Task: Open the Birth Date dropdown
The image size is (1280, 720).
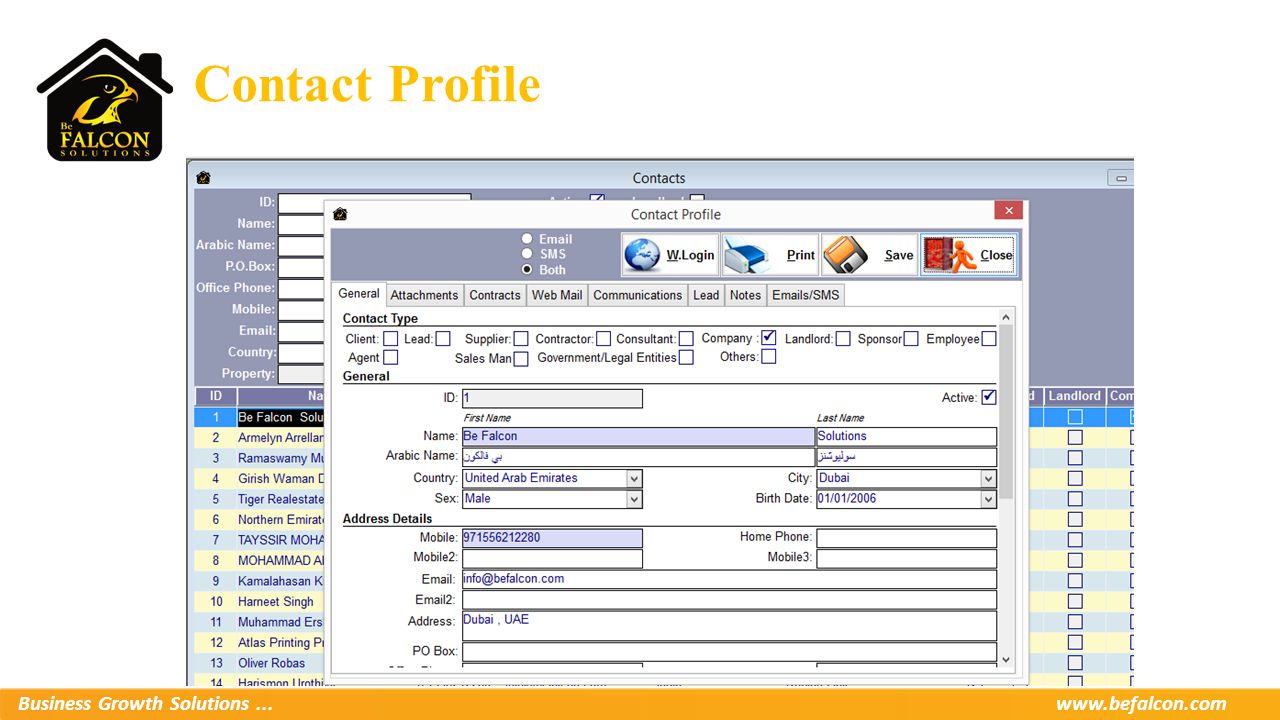Action: pos(988,499)
